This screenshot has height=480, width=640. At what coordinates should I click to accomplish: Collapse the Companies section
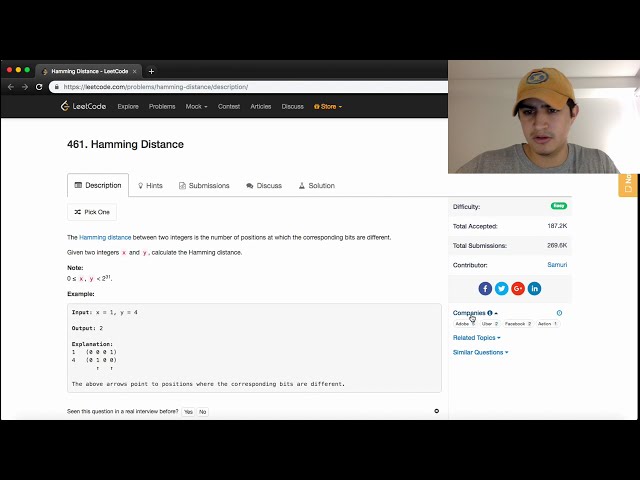coord(475,313)
